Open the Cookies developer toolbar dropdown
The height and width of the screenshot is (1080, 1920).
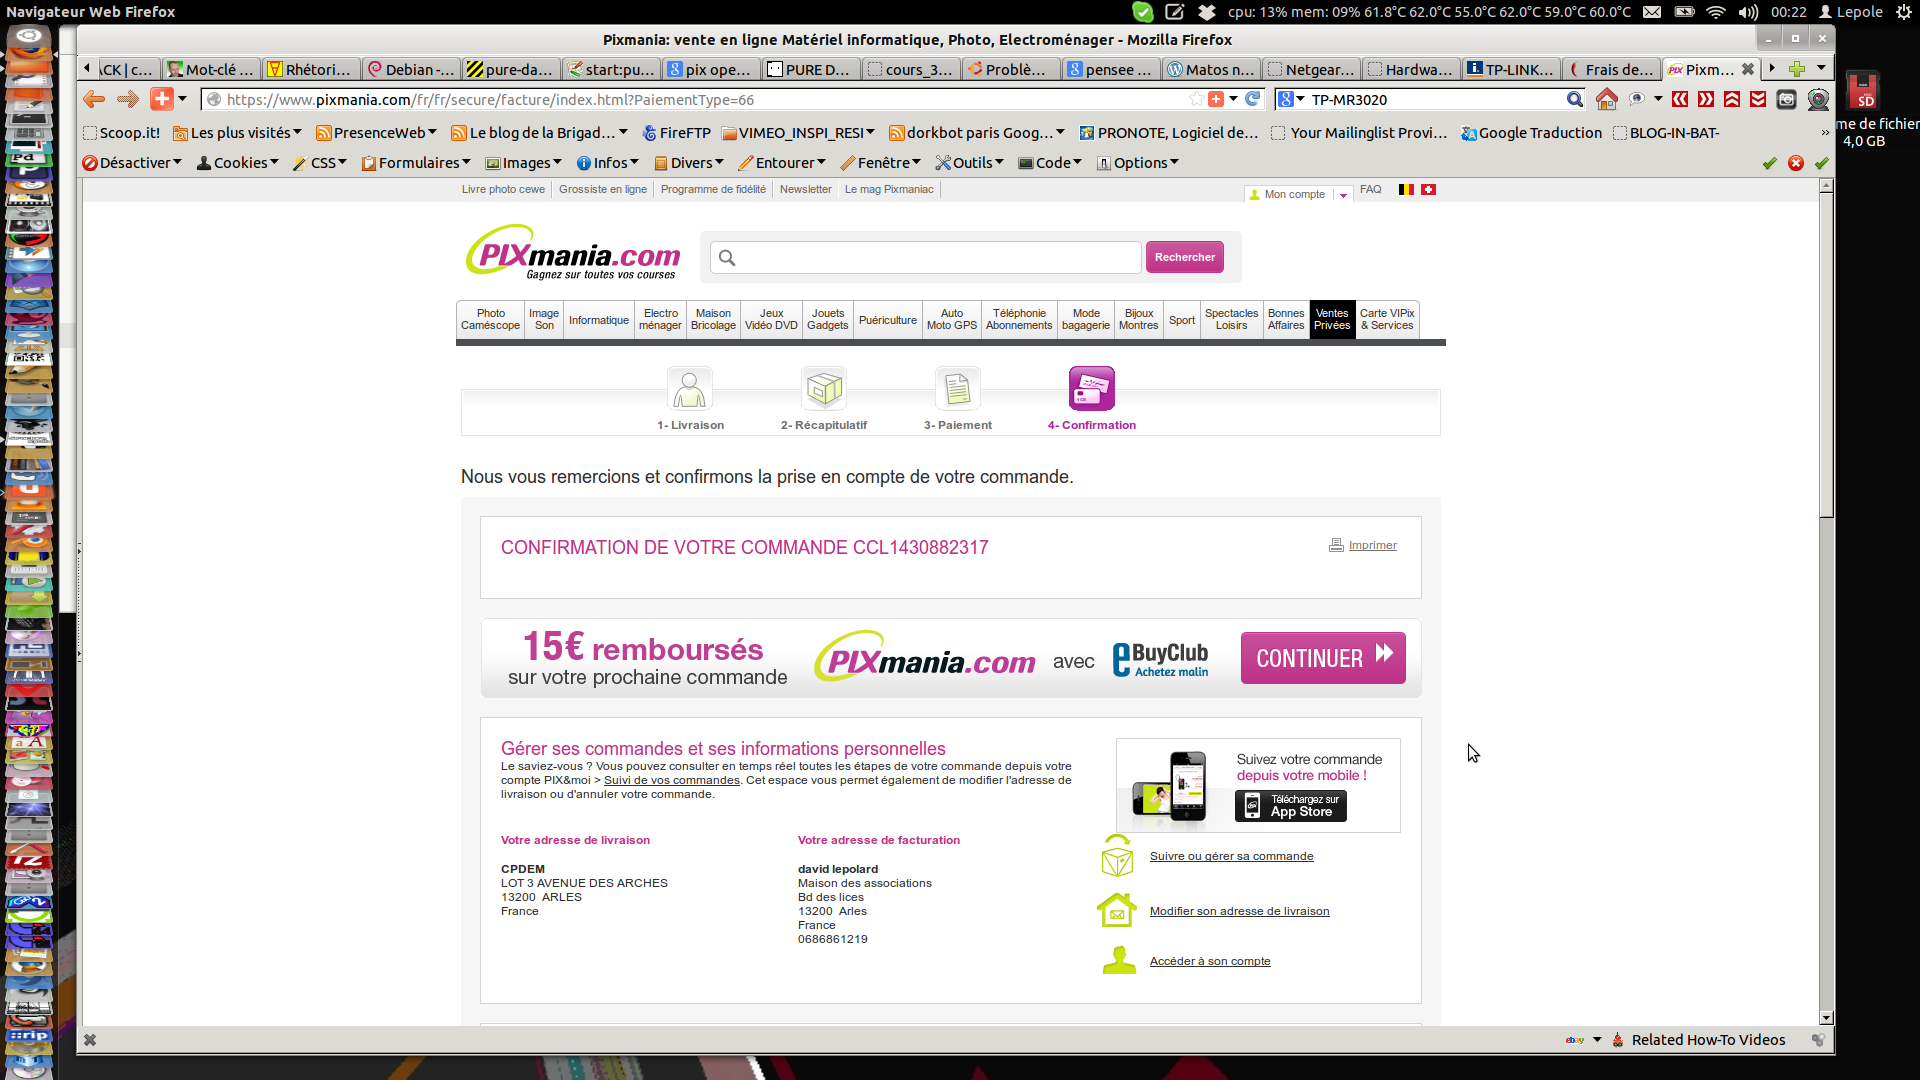tap(238, 163)
